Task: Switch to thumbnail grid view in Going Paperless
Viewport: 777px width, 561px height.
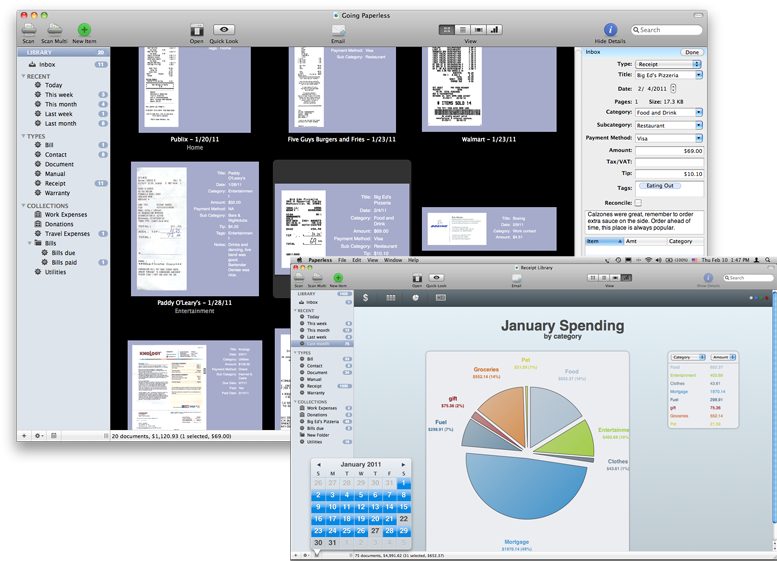Action: (447, 30)
